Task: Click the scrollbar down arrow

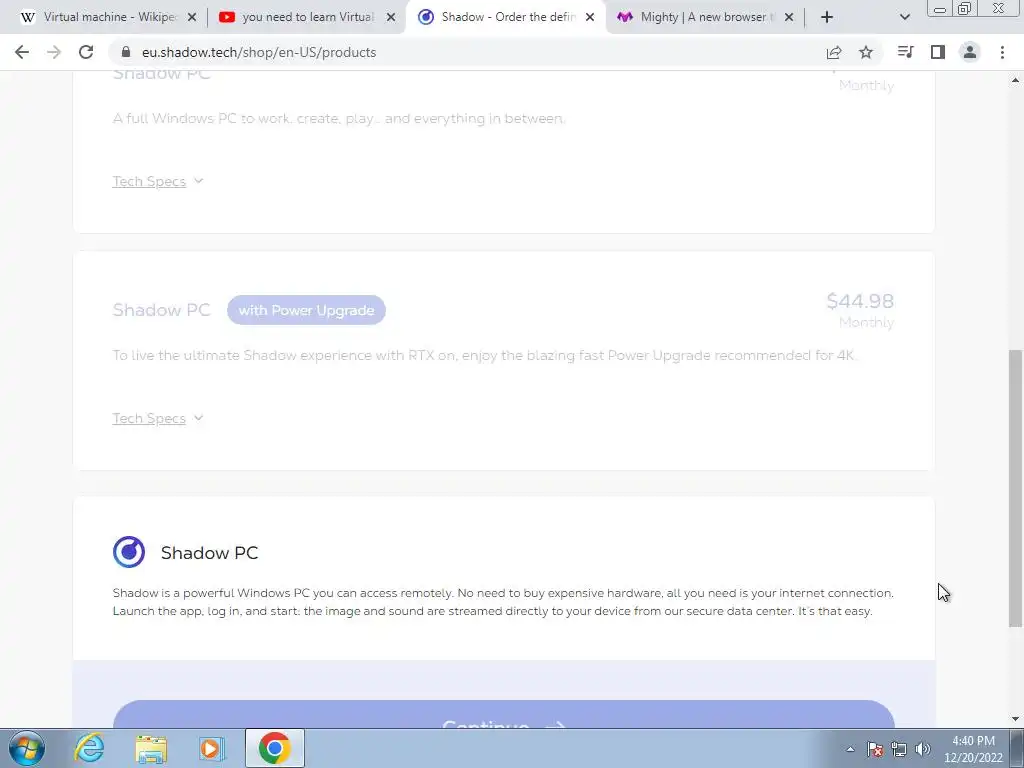Action: (1015, 719)
